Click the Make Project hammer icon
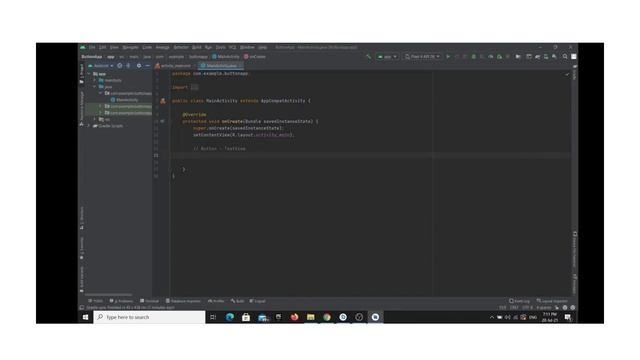640x360 pixels. [x=369, y=57]
